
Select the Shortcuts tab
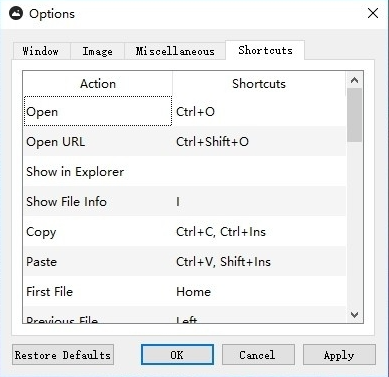[x=265, y=50]
